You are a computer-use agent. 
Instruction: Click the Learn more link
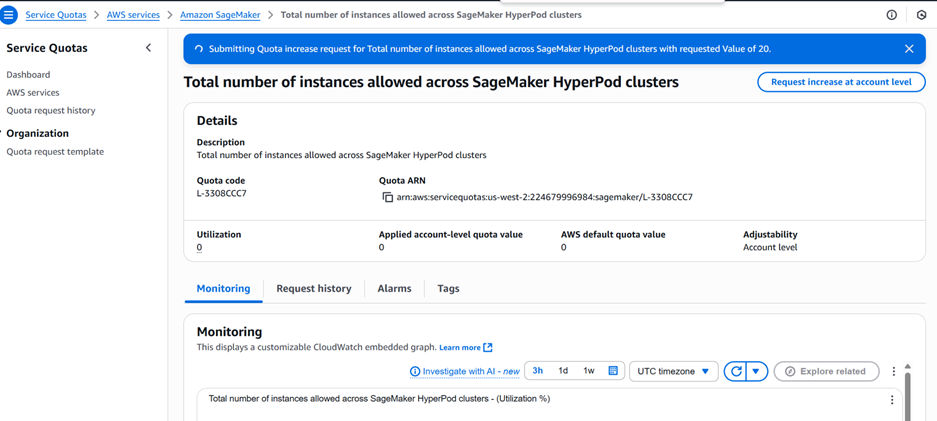pyautogui.click(x=460, y=347)
